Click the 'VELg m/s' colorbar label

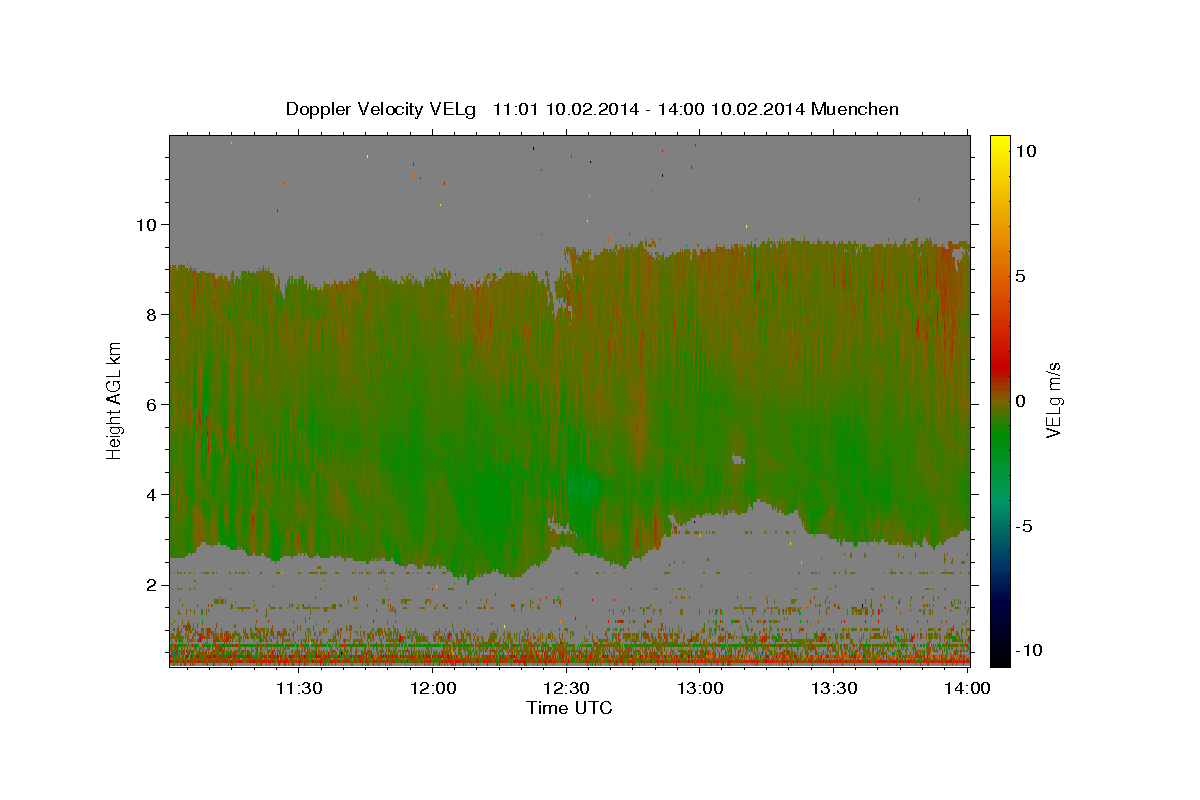[x=1053, y=400]
